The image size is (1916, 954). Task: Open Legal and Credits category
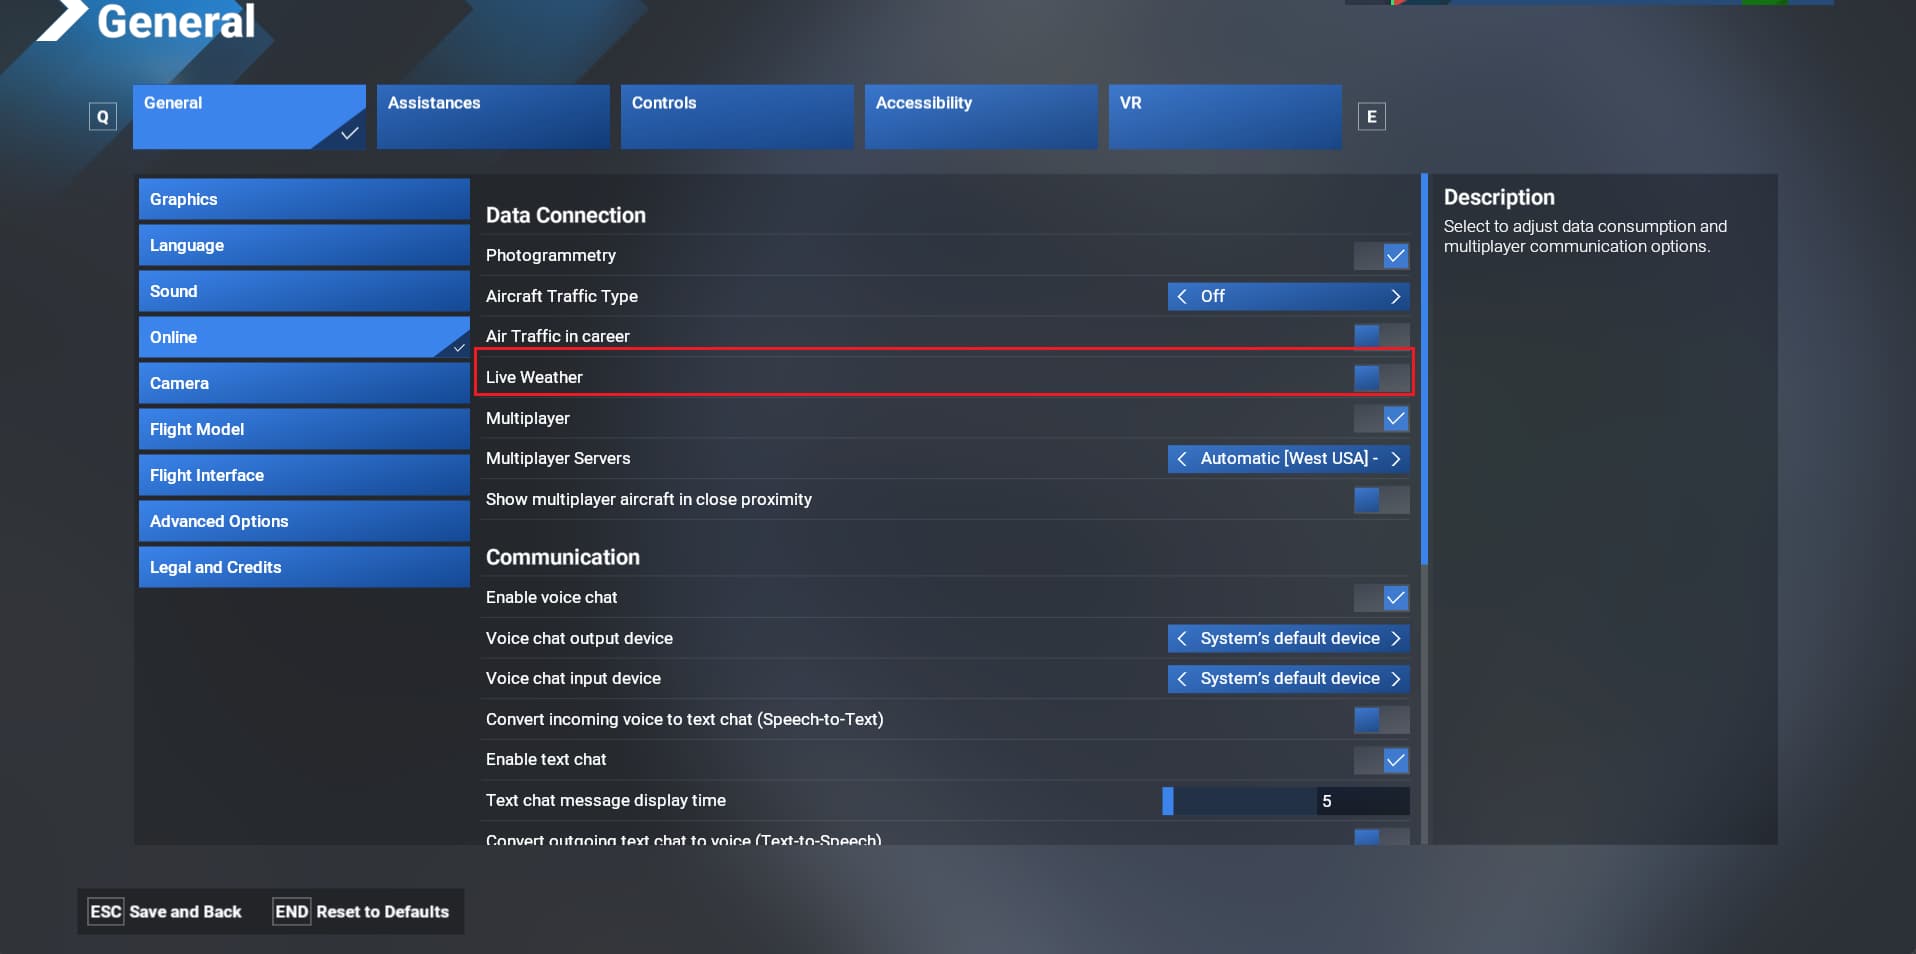[x=304, y=567]
